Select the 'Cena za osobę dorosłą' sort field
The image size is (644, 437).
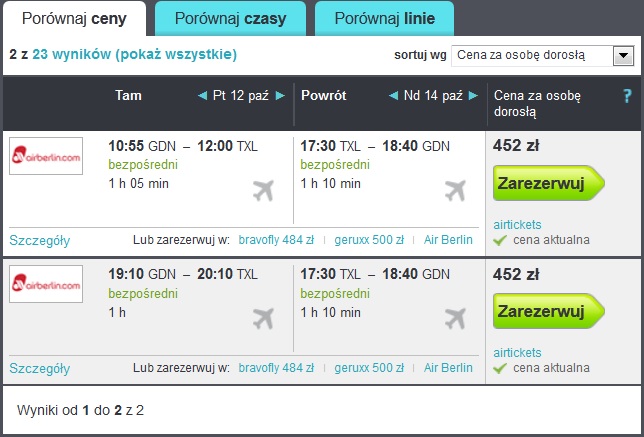point(542,55)
